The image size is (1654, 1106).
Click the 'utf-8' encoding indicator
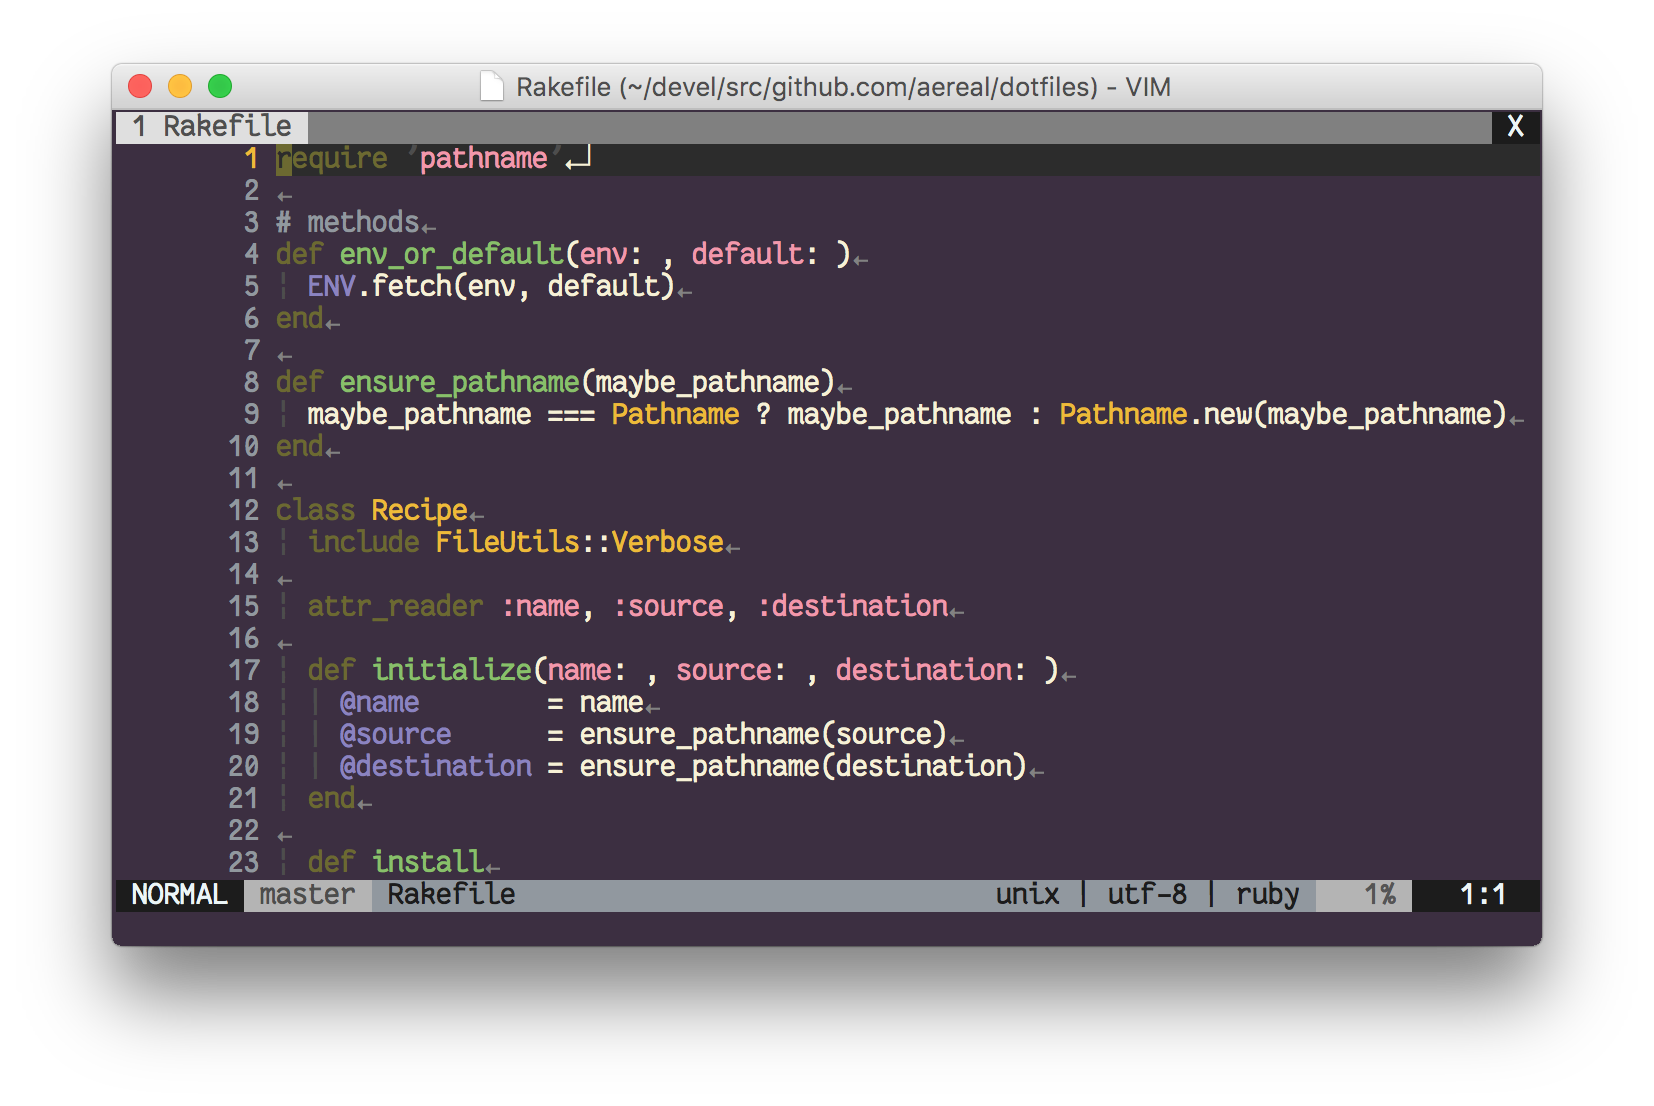coord(1147,894)
